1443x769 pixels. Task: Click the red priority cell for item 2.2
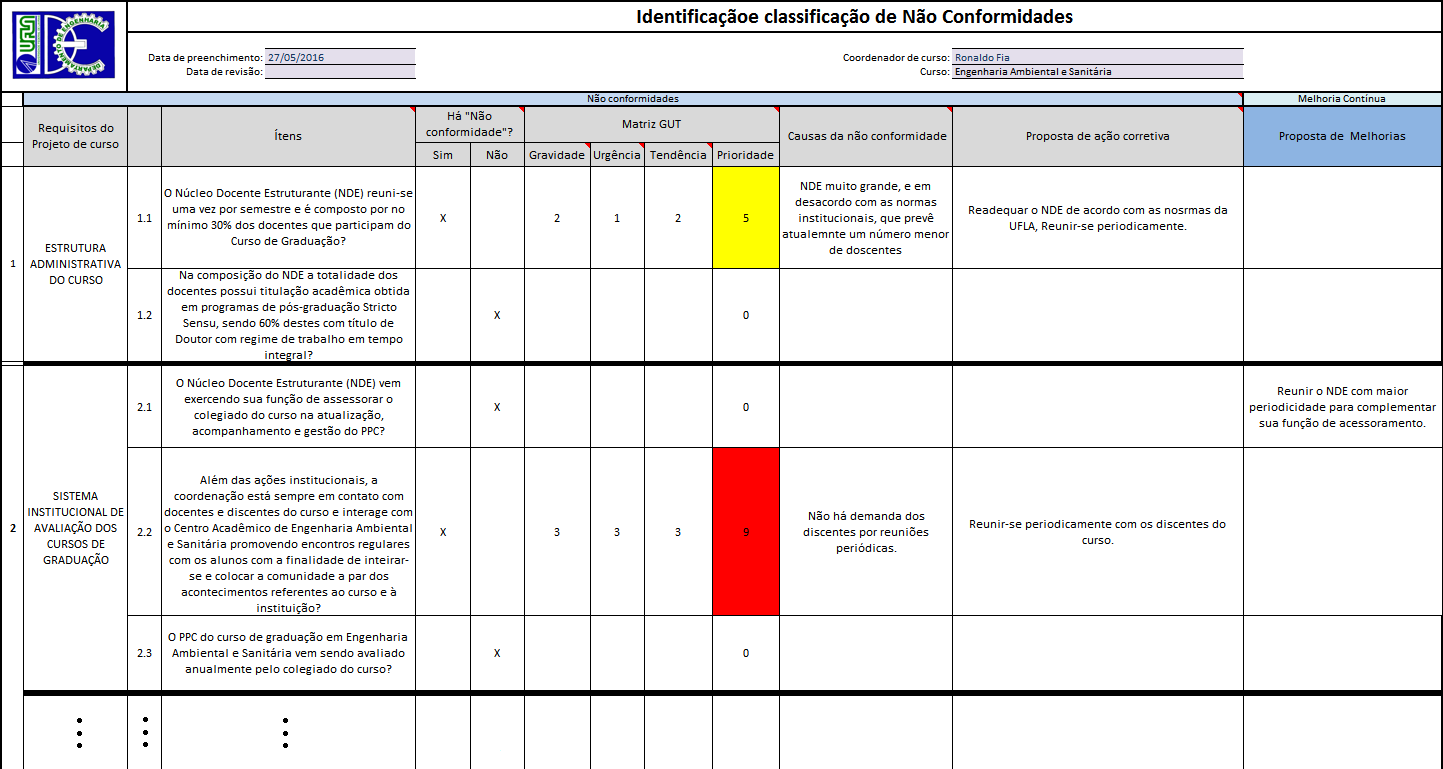745,532
